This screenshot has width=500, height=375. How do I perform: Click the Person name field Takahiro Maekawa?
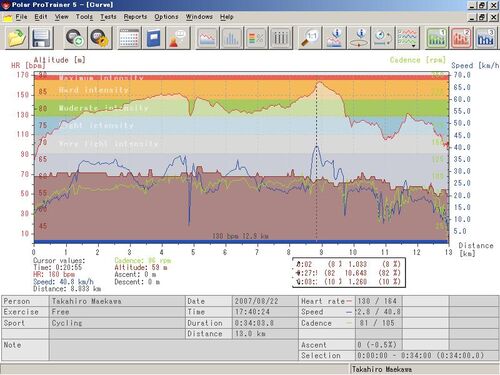117,301
